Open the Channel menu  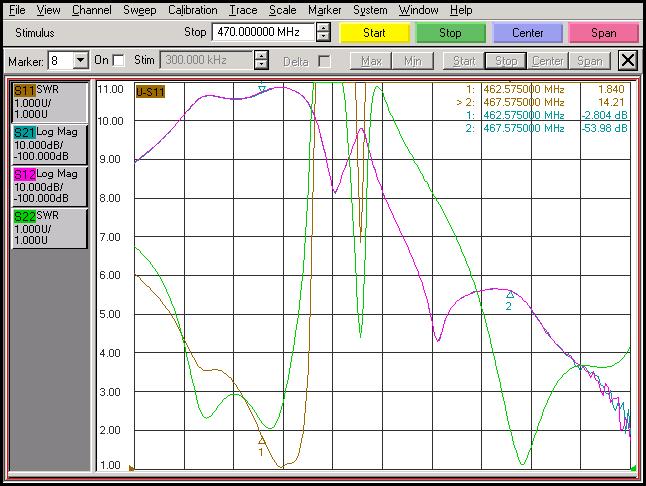point(91,10)
